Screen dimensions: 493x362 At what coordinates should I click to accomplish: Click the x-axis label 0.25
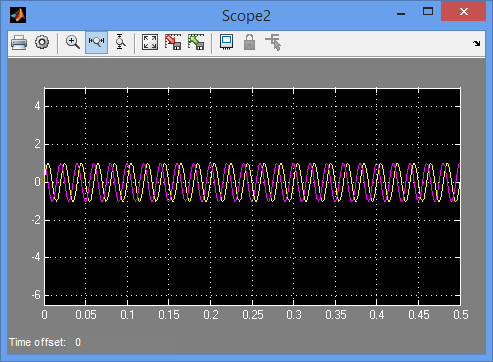(253, 315)
